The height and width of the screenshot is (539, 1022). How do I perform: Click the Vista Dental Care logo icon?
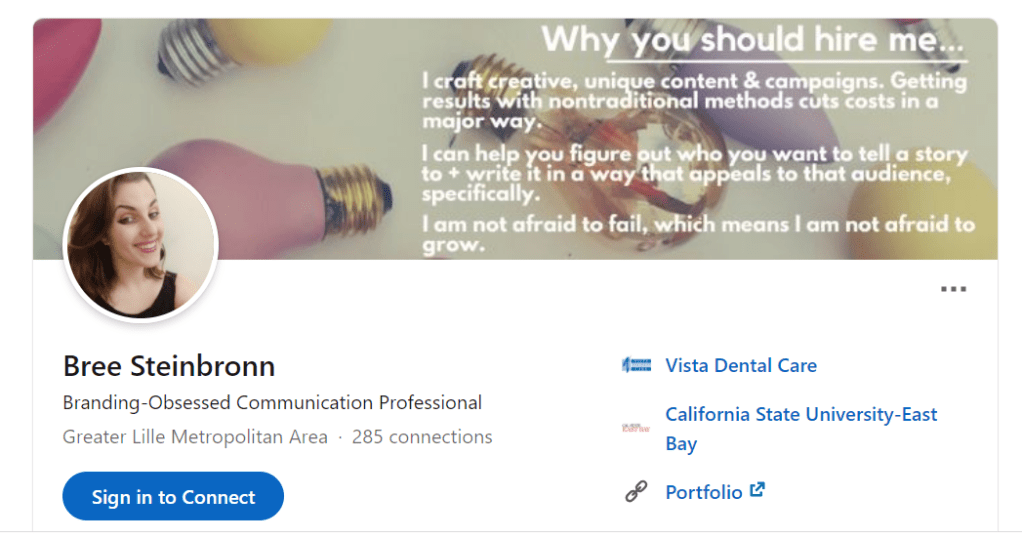[x=636, y=365]
